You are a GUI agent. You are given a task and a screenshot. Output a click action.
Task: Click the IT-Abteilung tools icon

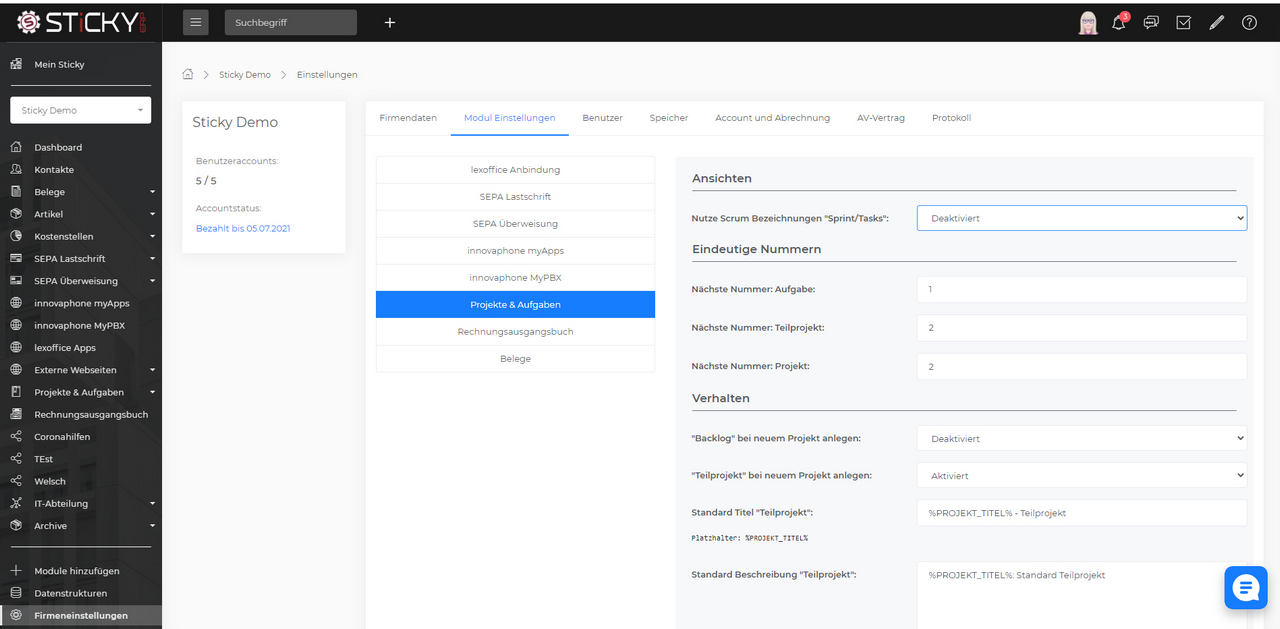coord(16,503)
